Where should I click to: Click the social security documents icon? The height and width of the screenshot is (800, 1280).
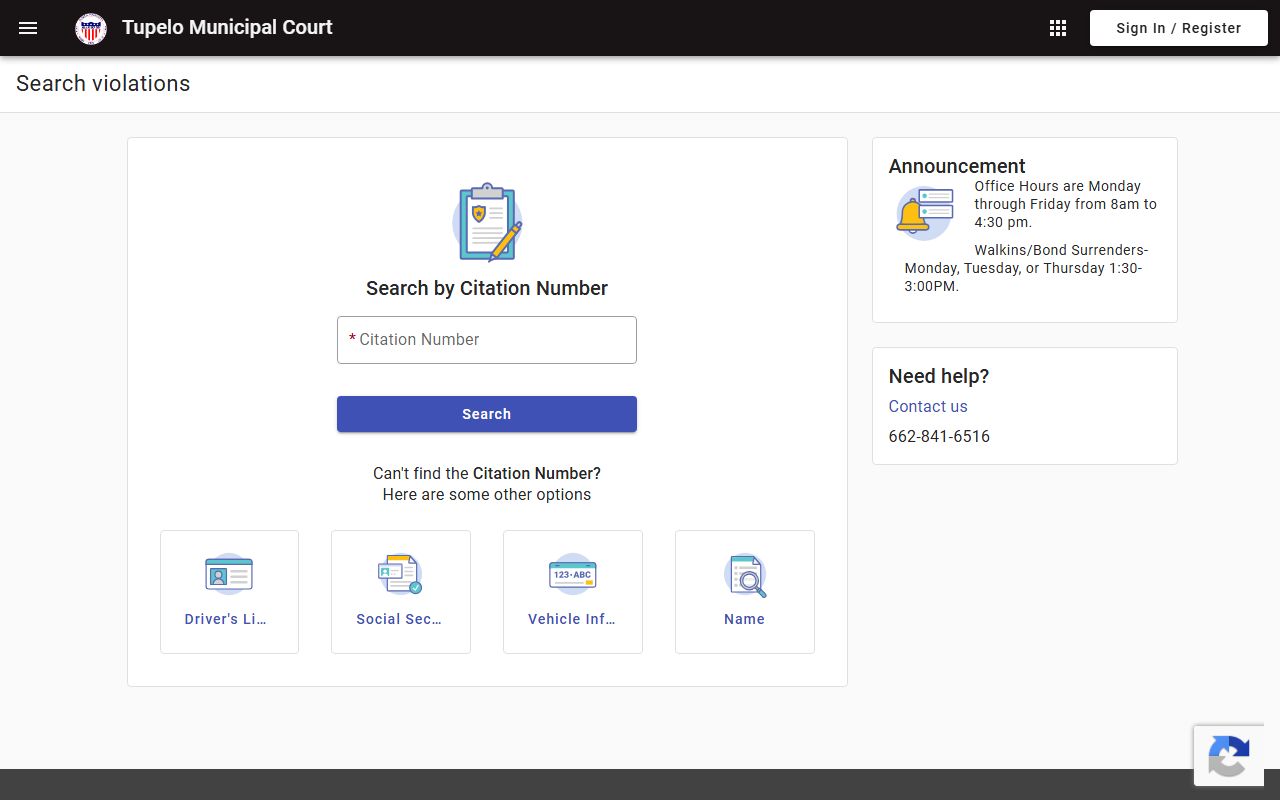click(401, 575)
